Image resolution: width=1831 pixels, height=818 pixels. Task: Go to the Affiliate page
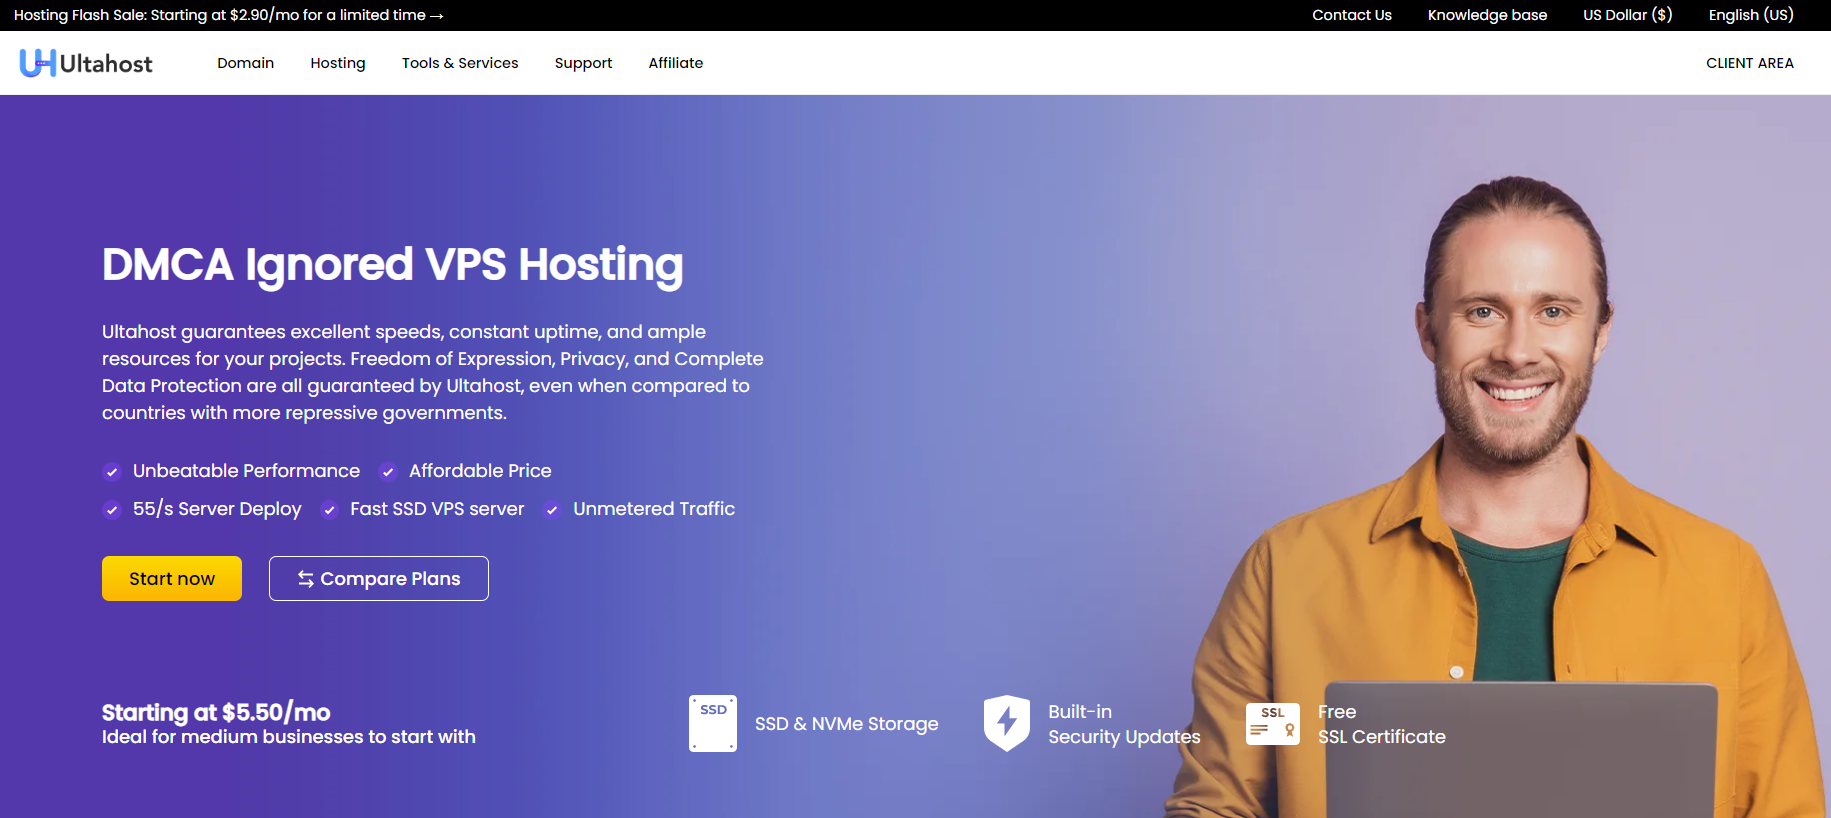point(676,63)
